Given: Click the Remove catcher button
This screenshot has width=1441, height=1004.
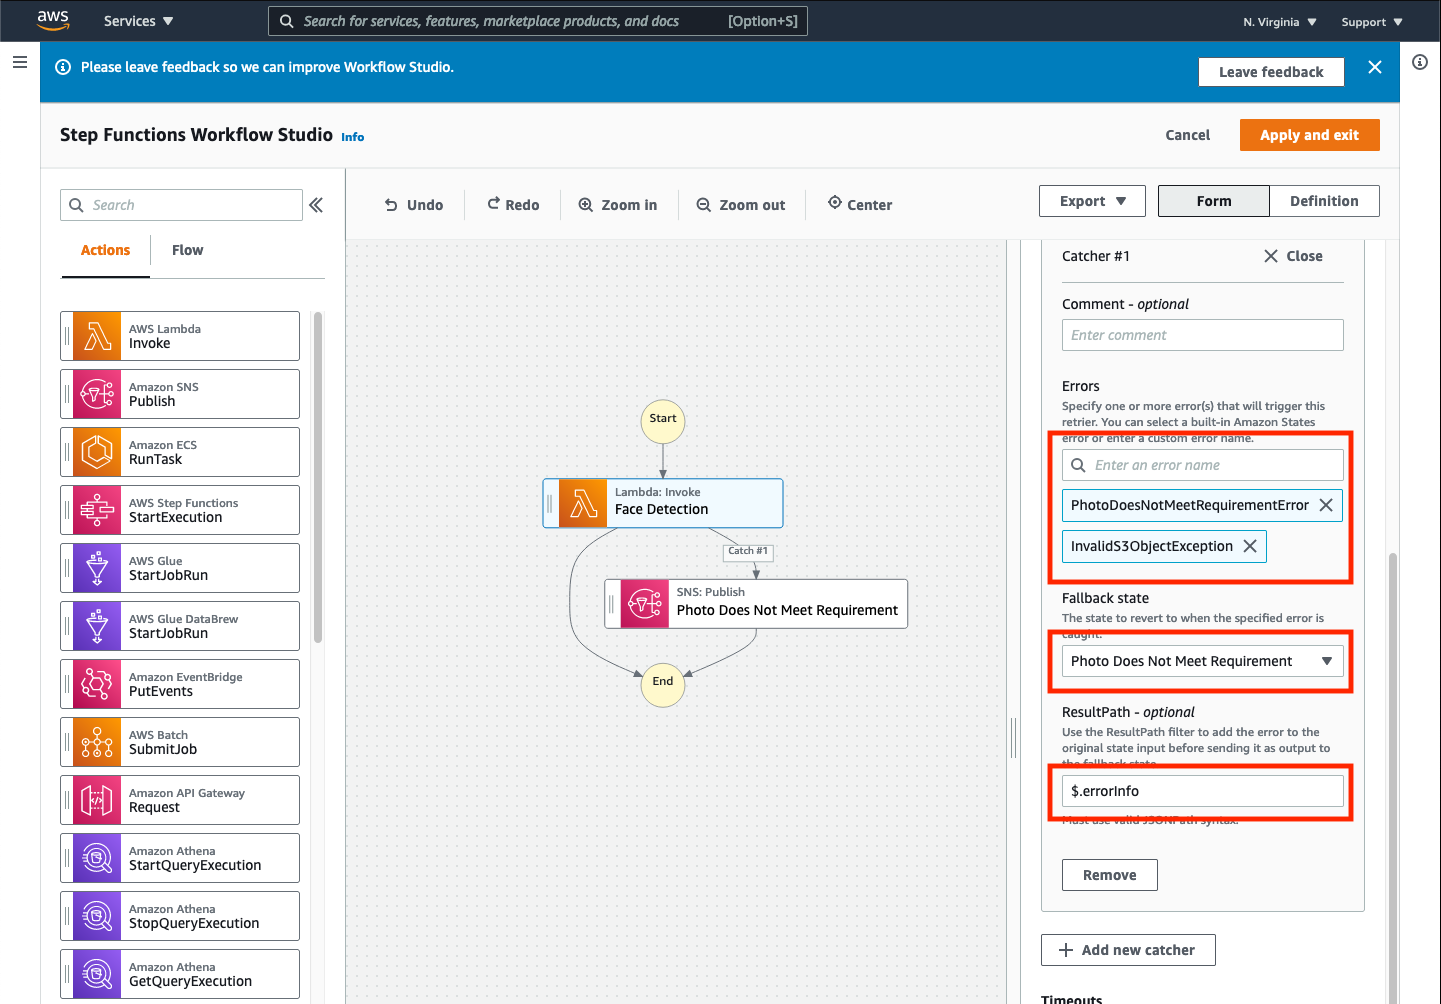Looking at the screenshot, I should click(x=1109, y=875).
